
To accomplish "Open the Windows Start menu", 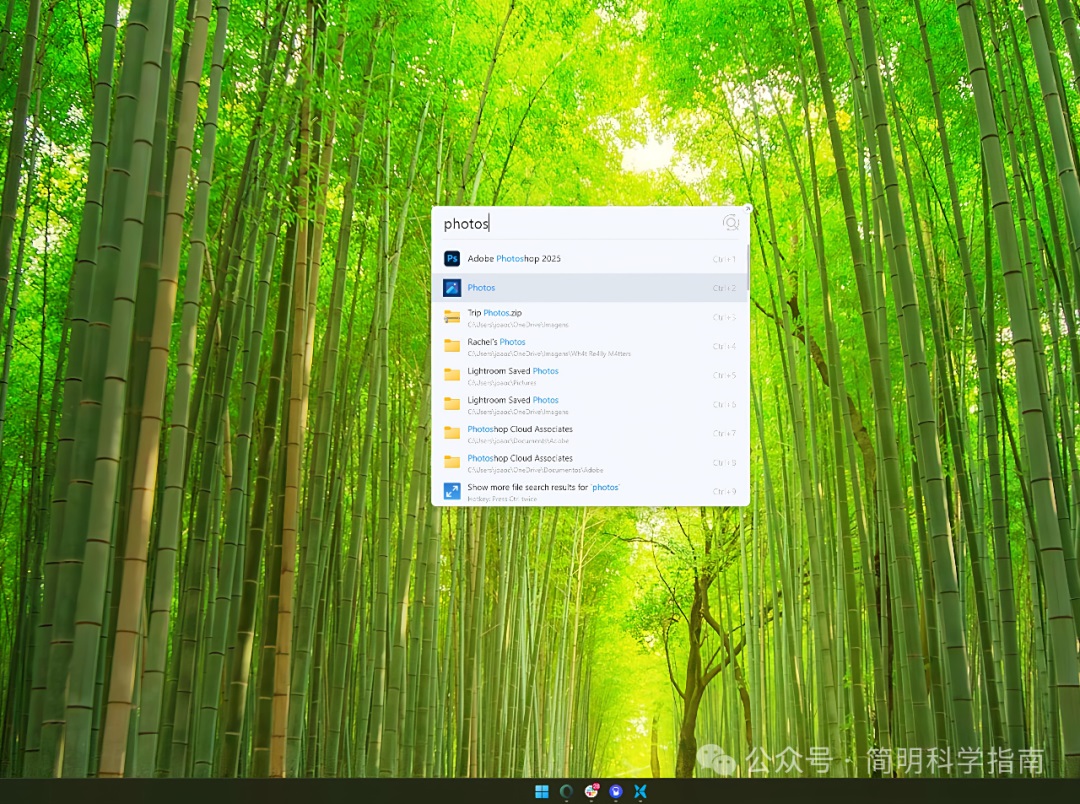I will 541,792.
